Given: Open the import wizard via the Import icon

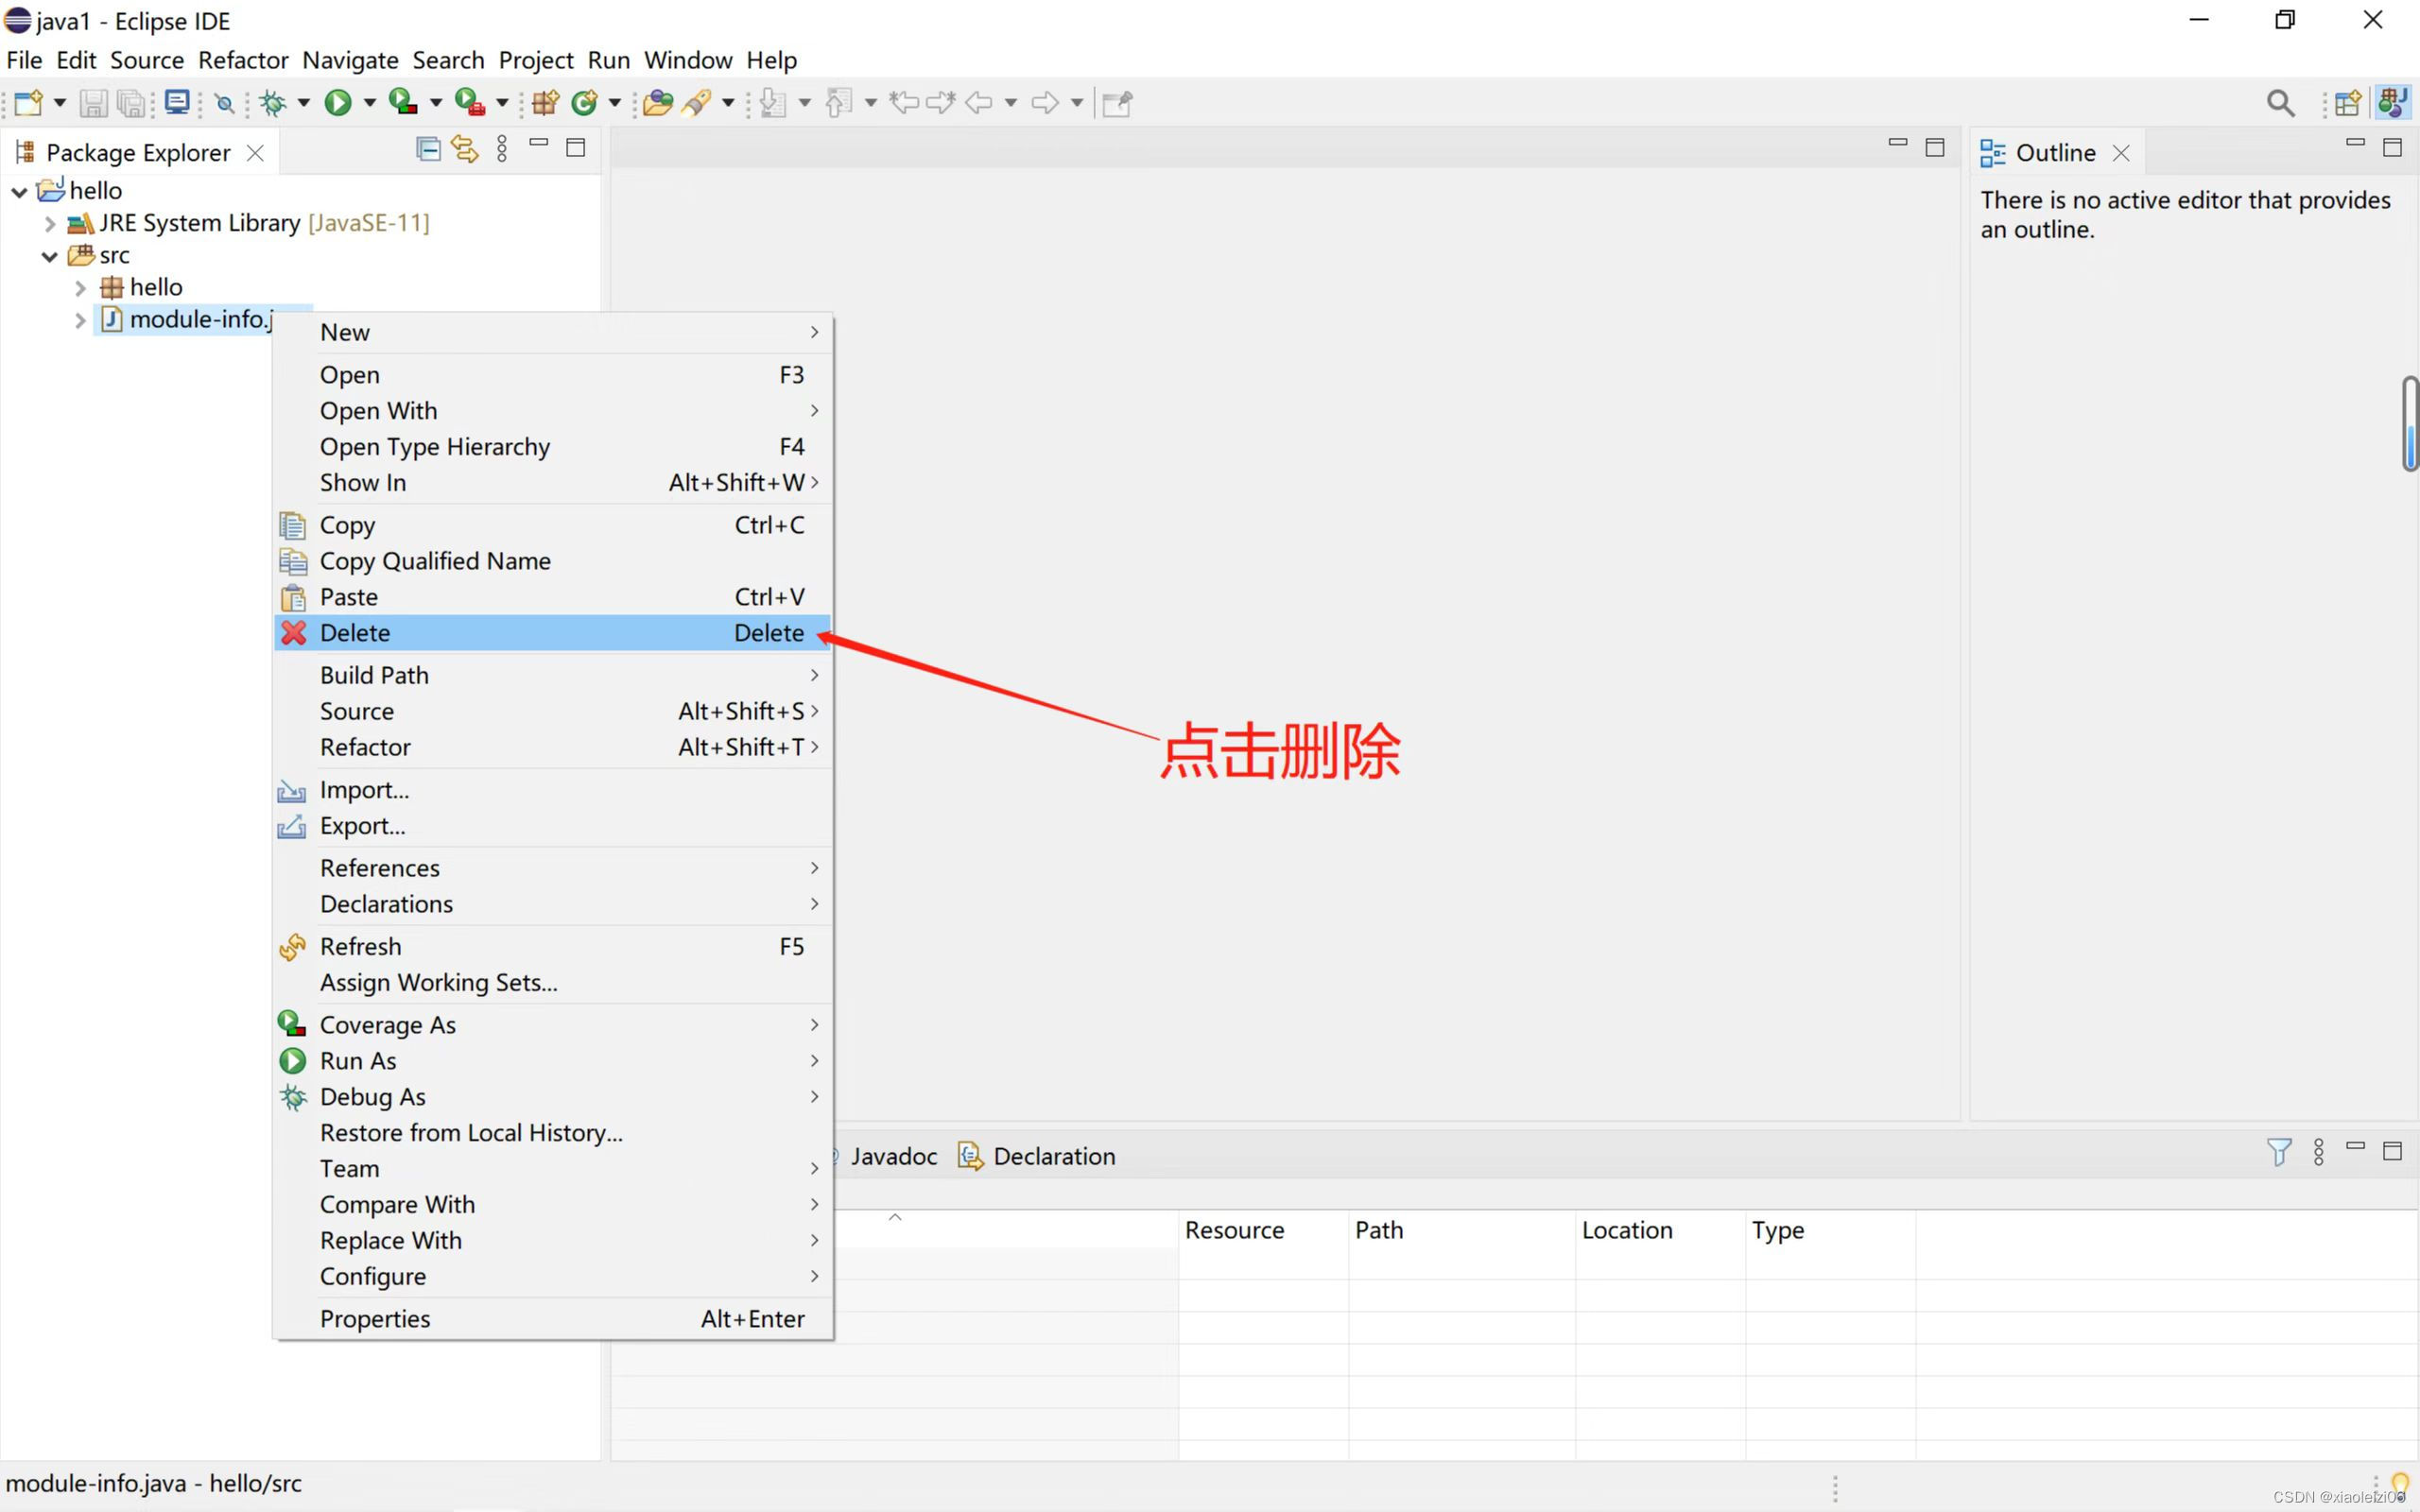Looking at the screenshot, I should tap(363, 789).
